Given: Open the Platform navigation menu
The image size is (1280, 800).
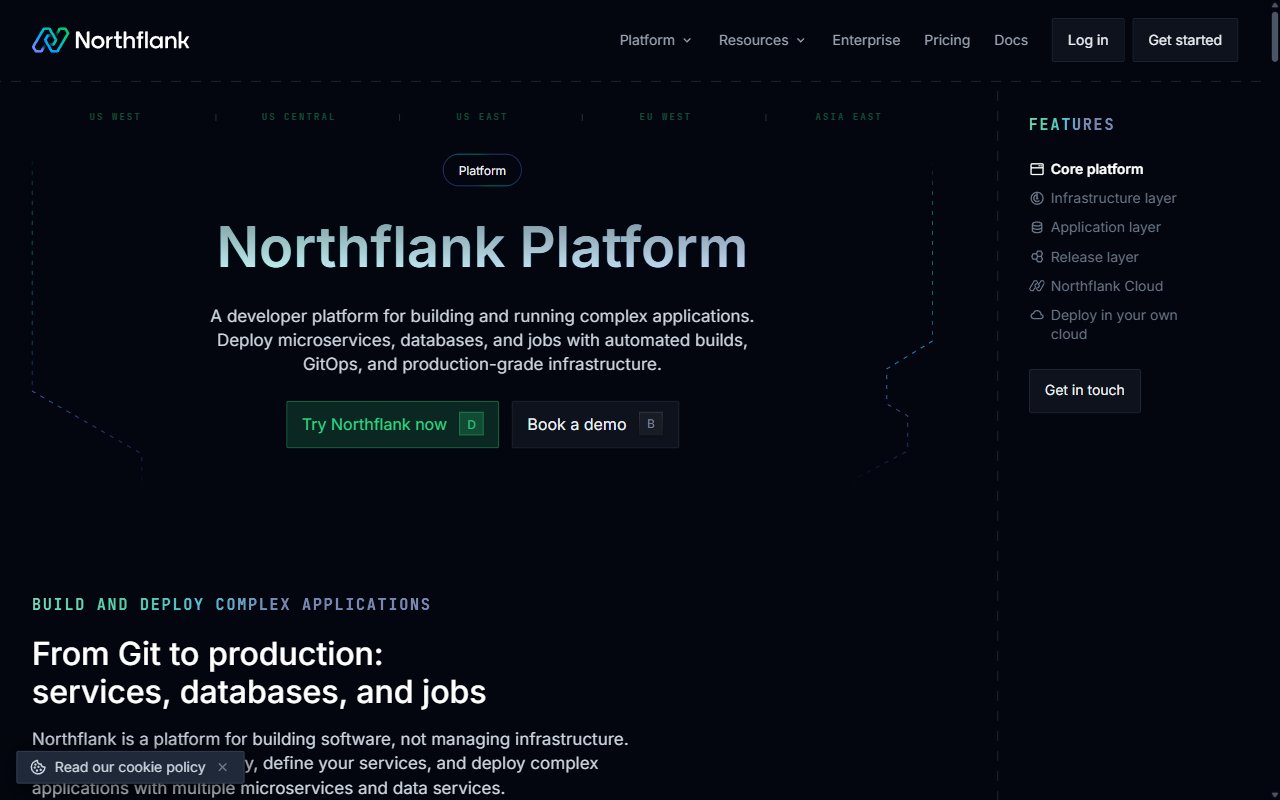Looking at the screenshot, I should (x=656, y=40).
